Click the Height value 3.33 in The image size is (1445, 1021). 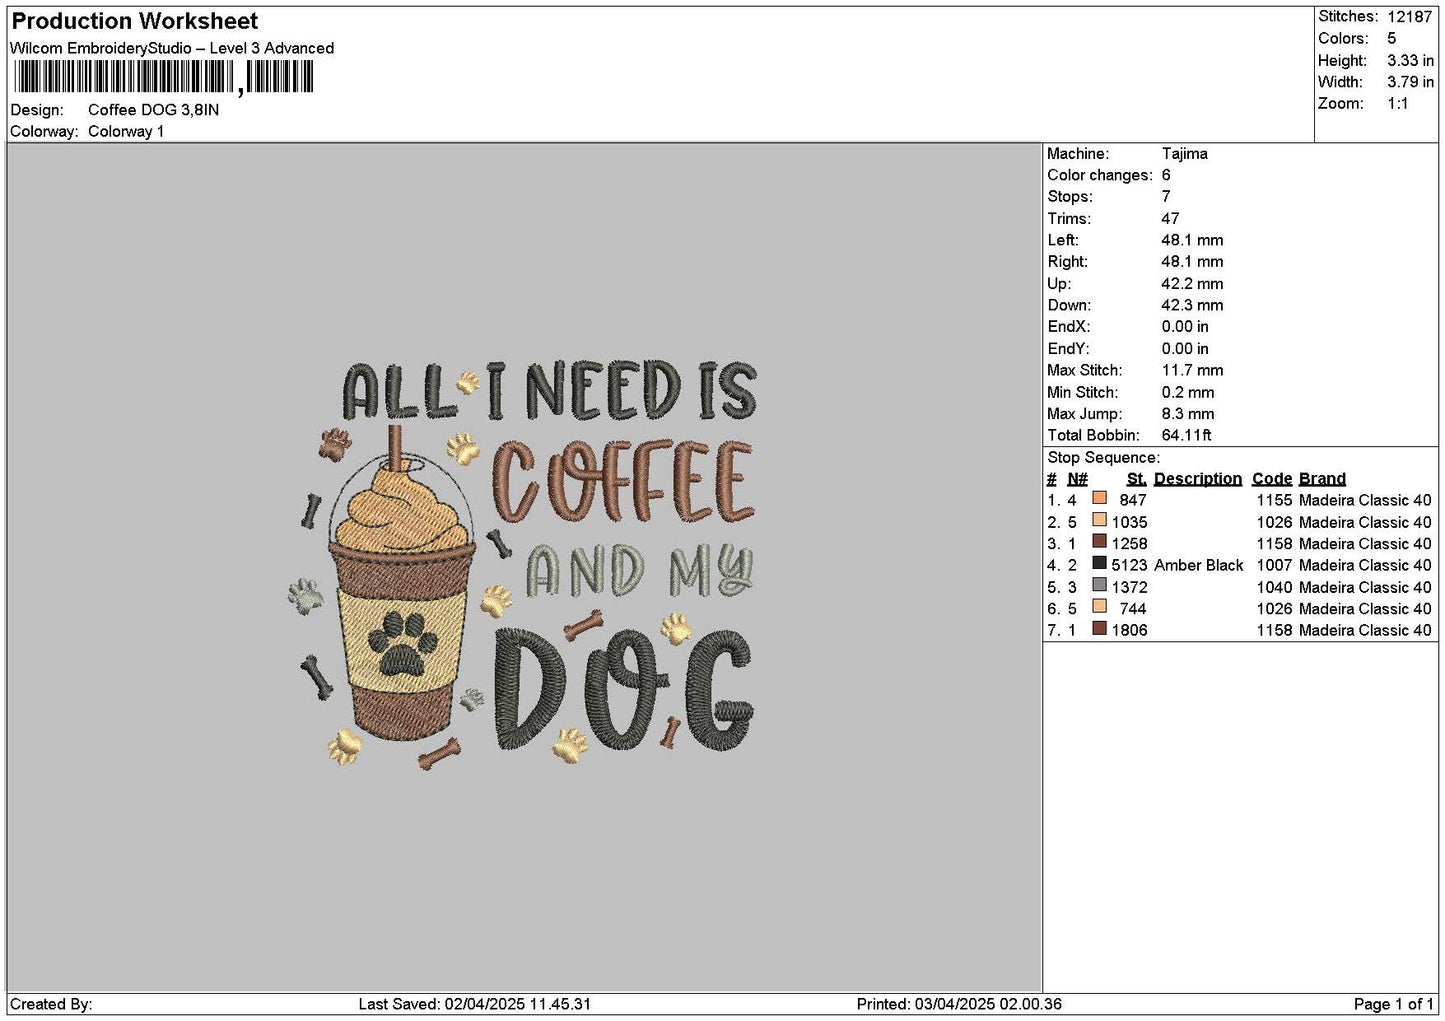1410,60
